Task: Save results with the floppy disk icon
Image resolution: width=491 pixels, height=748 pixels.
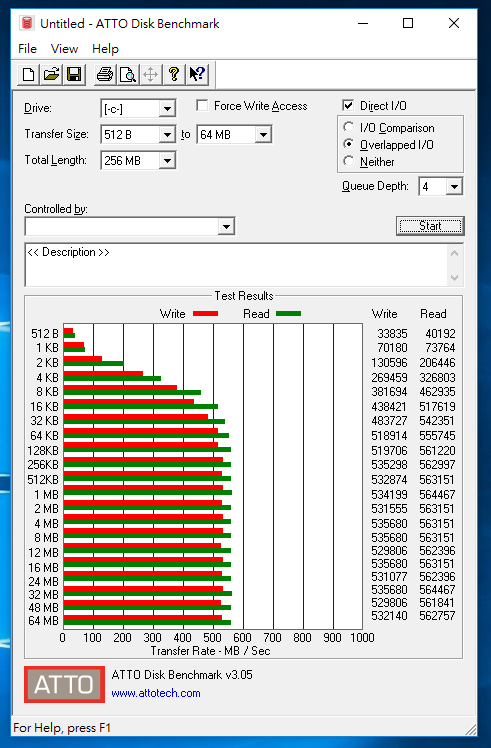Action: [x=74, y=74]
